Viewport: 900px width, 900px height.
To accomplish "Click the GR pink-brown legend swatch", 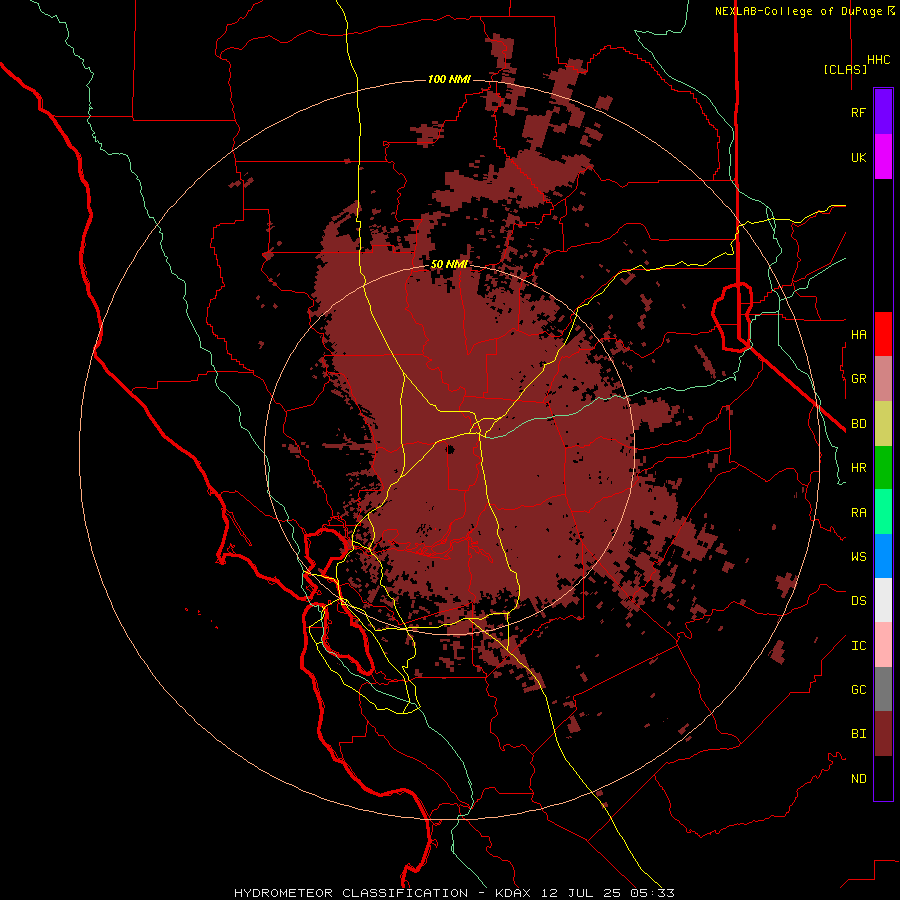I will [x=883, y=378].
